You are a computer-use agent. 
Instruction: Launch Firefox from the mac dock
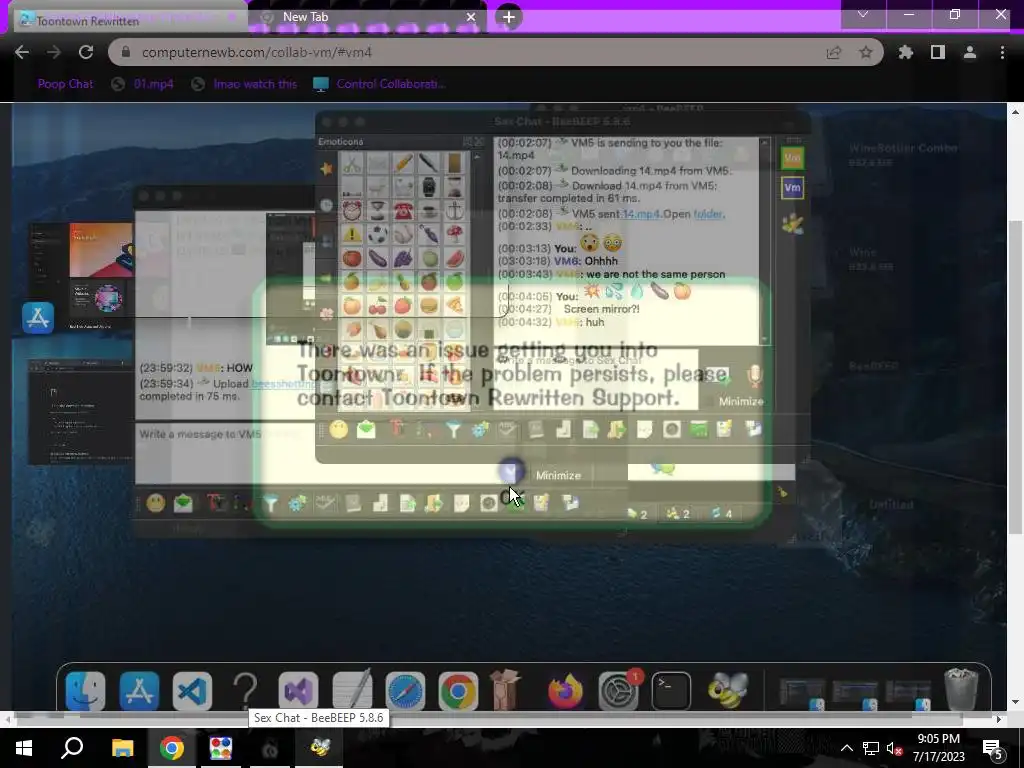pyautogui.click(x=565, y=690)
